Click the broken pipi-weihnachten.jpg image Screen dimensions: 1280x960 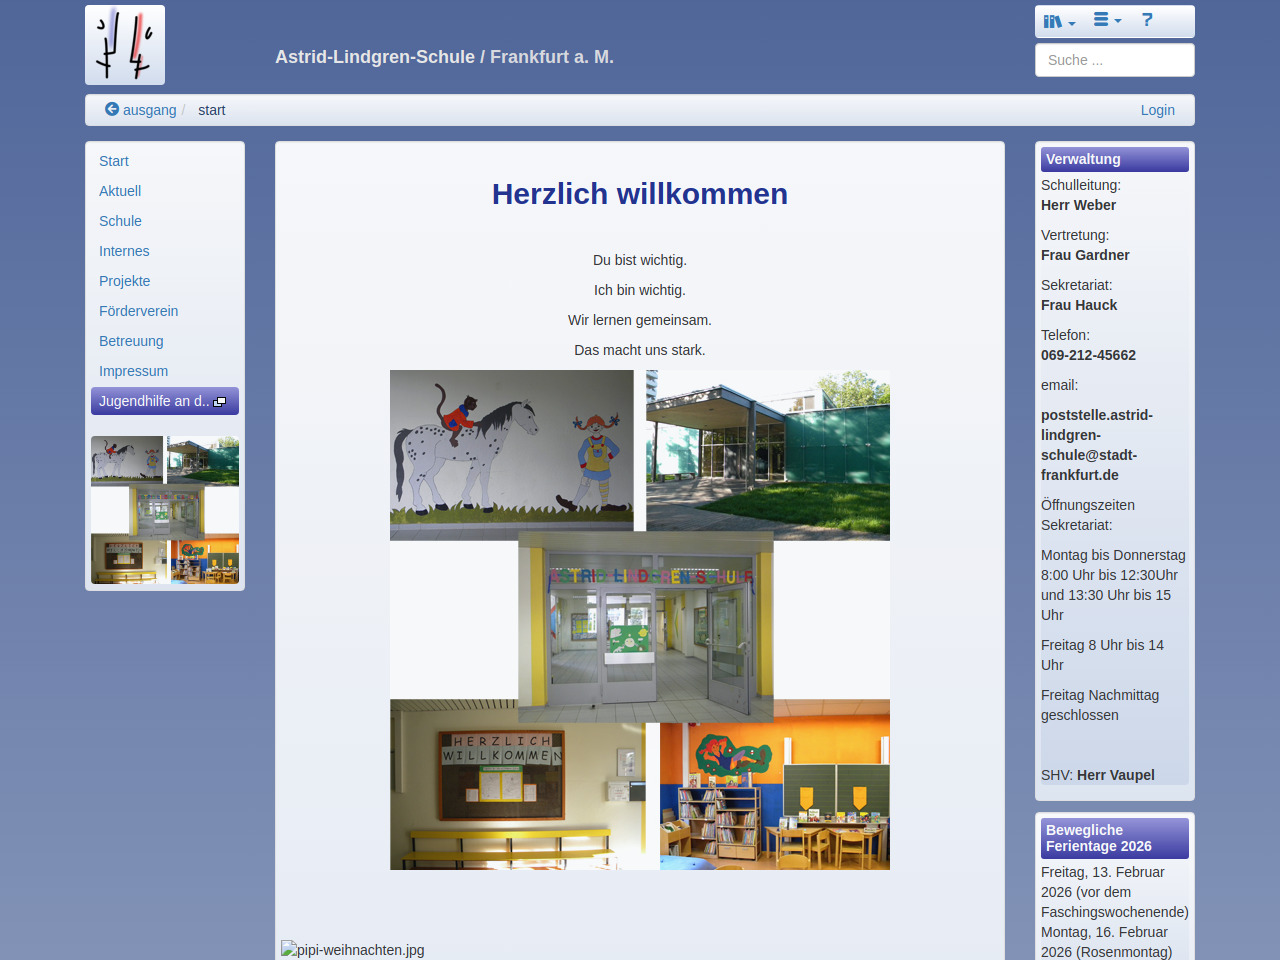353,950
